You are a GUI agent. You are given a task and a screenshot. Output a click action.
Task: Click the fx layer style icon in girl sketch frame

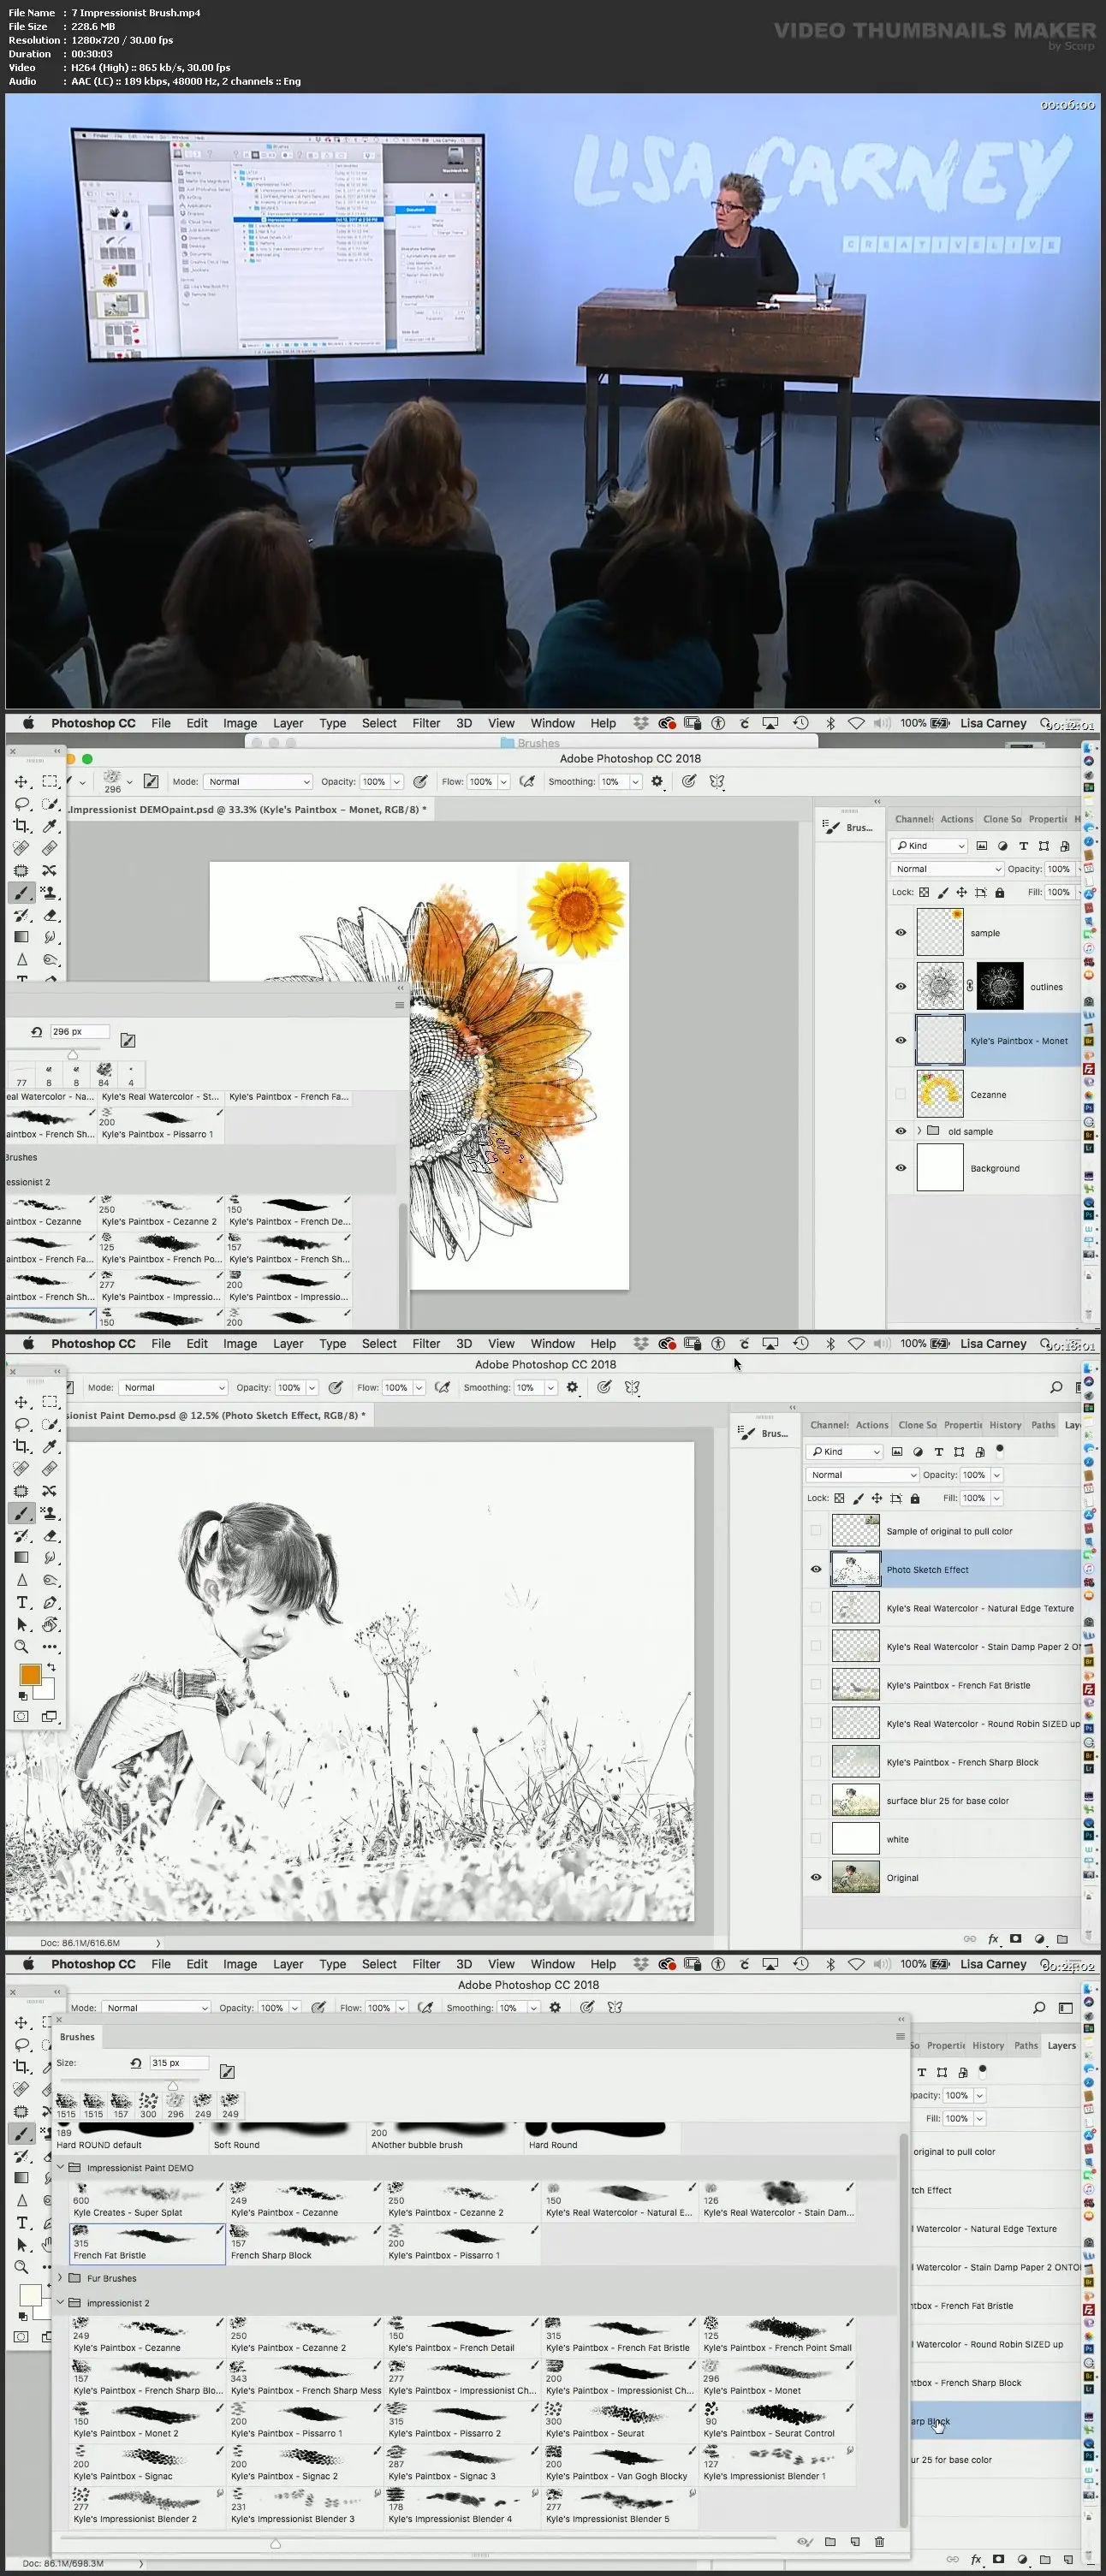(993, 1938)
